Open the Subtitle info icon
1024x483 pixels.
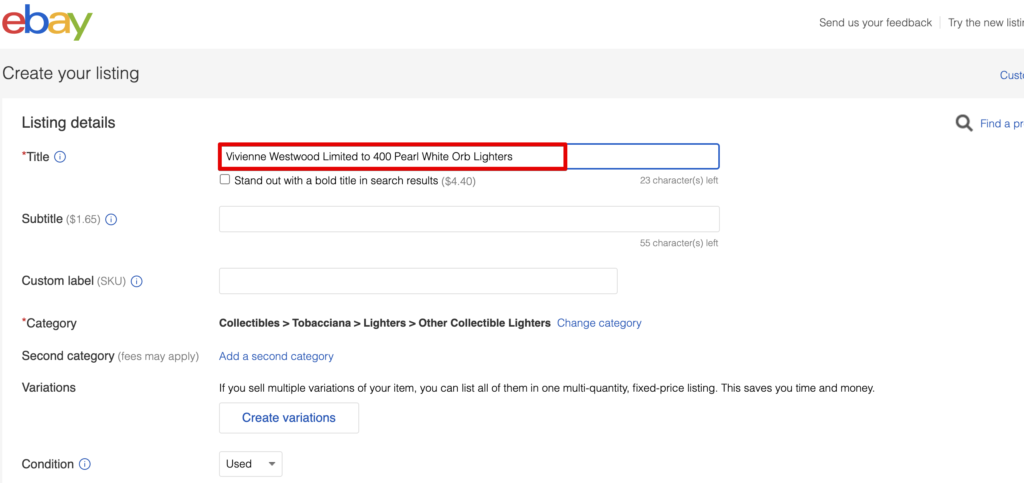[x=111, y=219]
